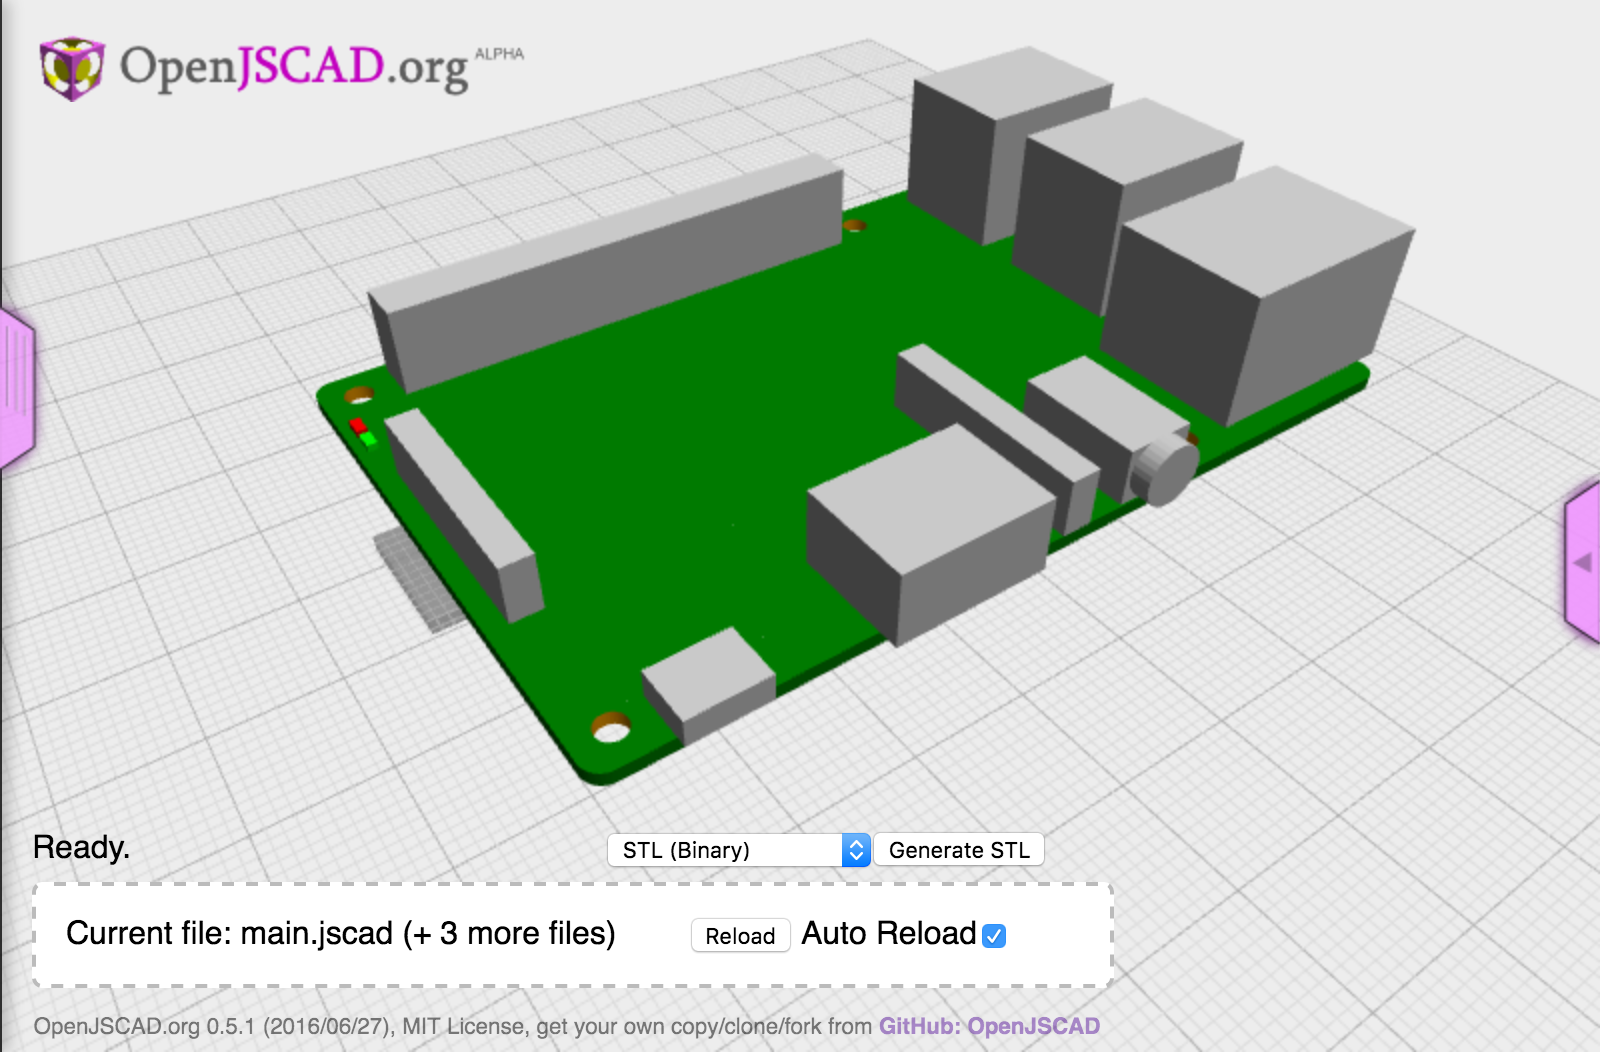
Task: Click the 'Ready.' status text
Action: pyautogui.click(x=81, y=847)
